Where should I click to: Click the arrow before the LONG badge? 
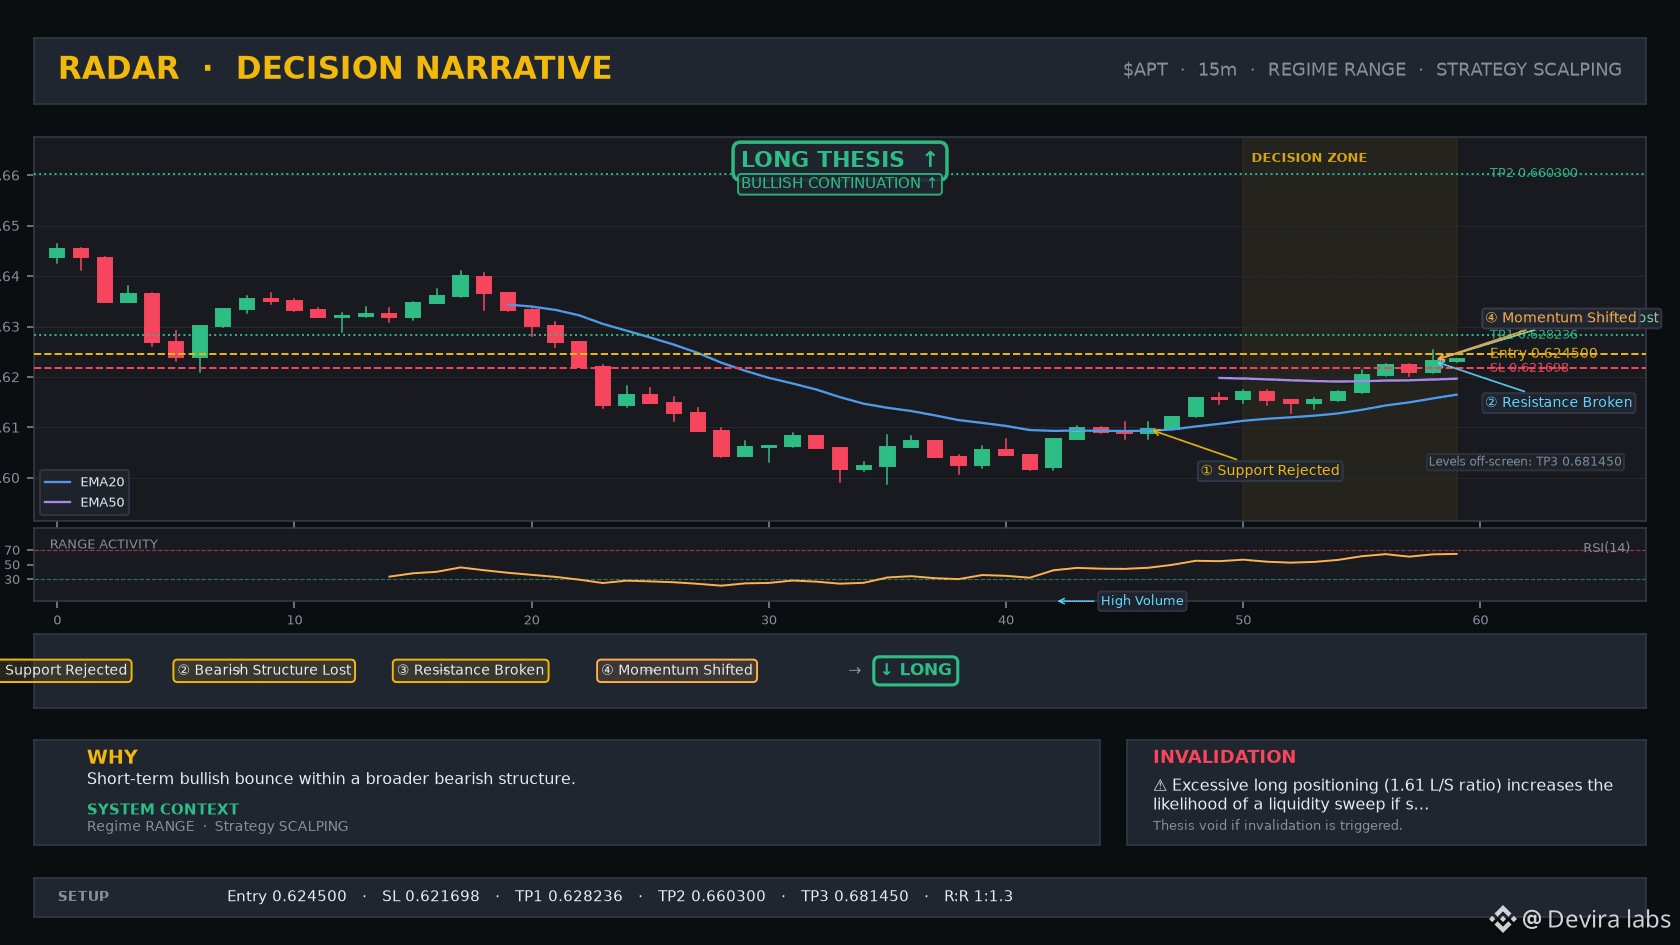pos(854,670)
